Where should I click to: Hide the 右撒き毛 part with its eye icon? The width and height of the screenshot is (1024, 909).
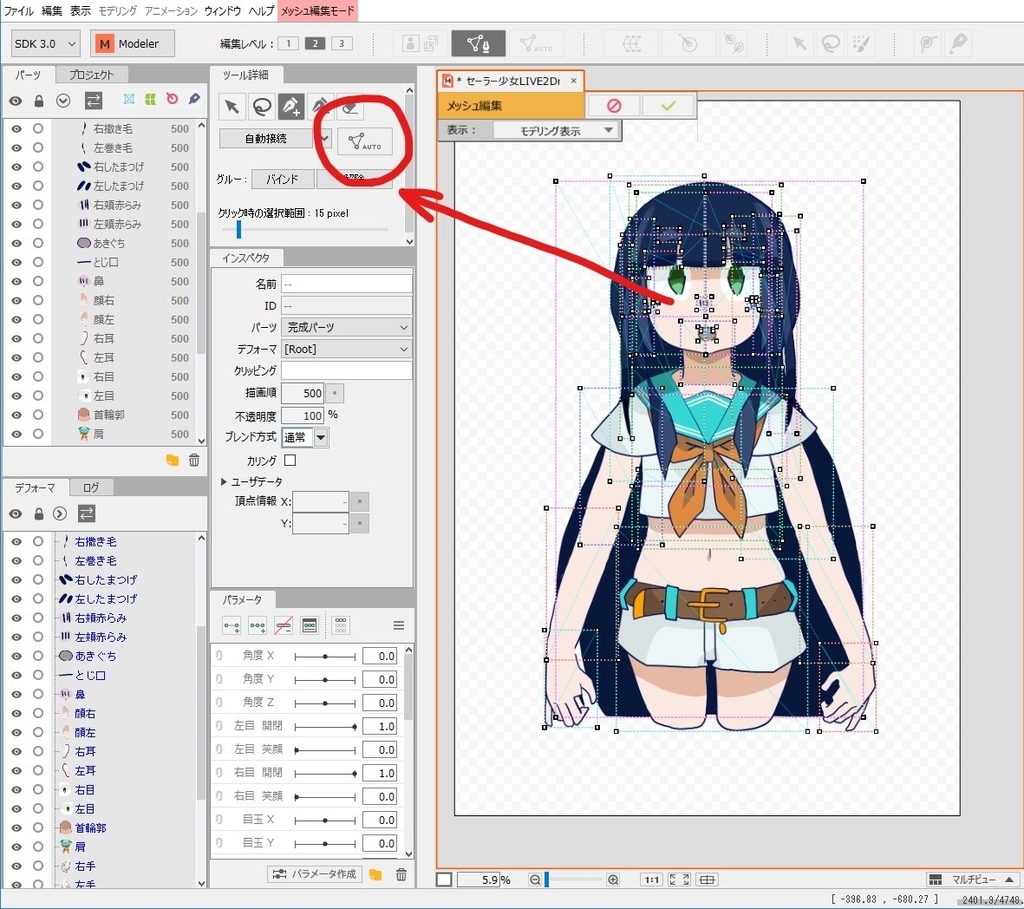16,129
